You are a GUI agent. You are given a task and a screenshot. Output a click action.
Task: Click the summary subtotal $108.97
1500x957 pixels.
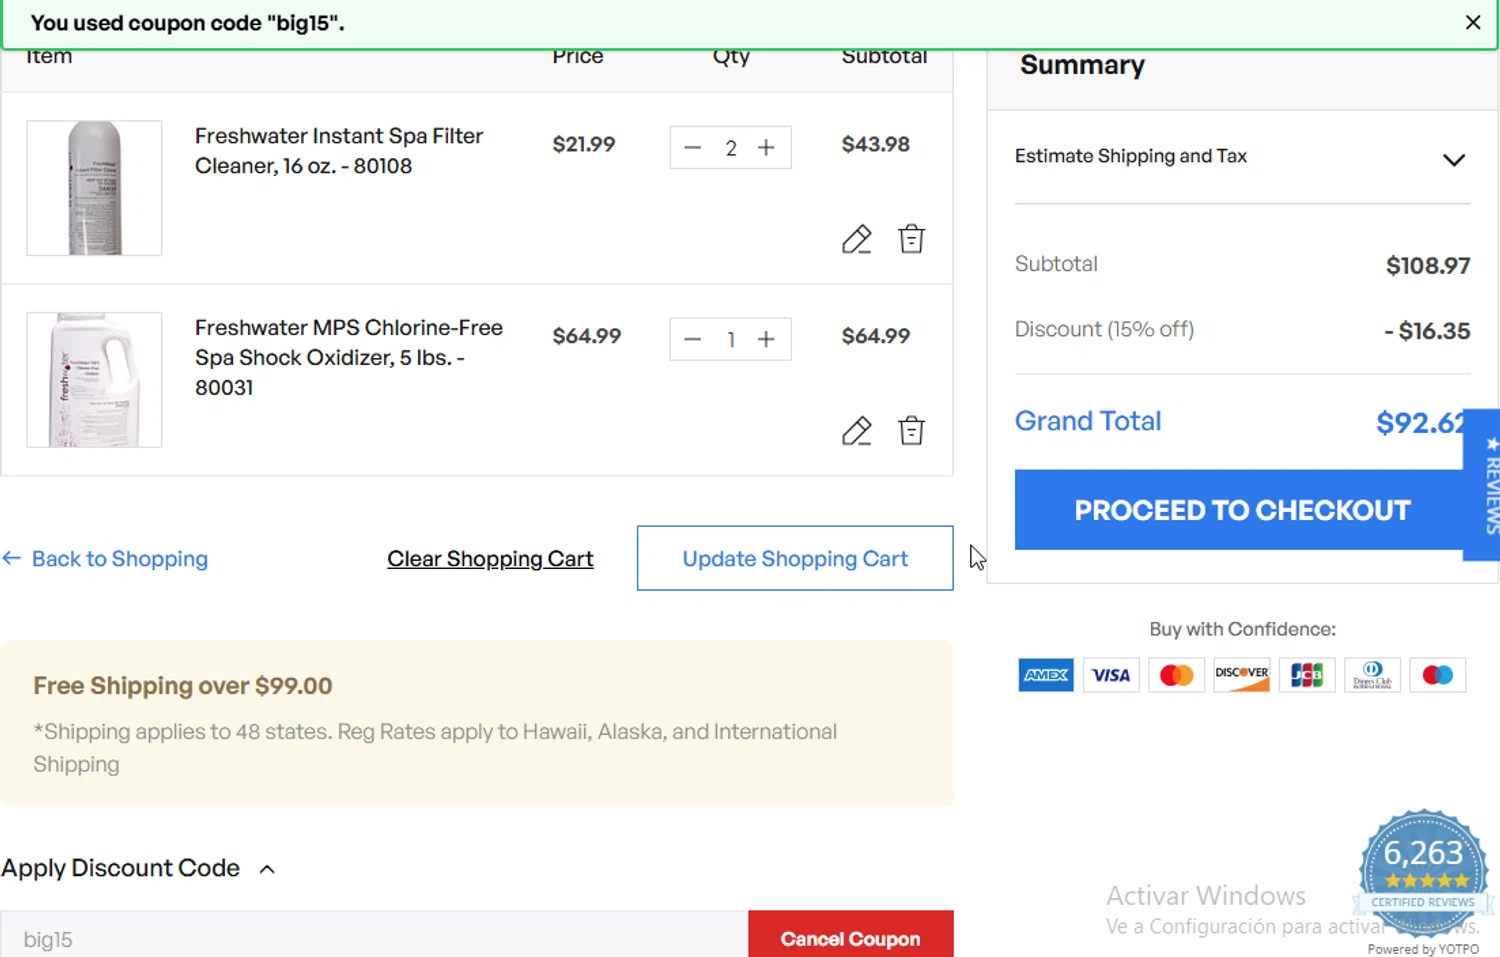[1428, 266]
